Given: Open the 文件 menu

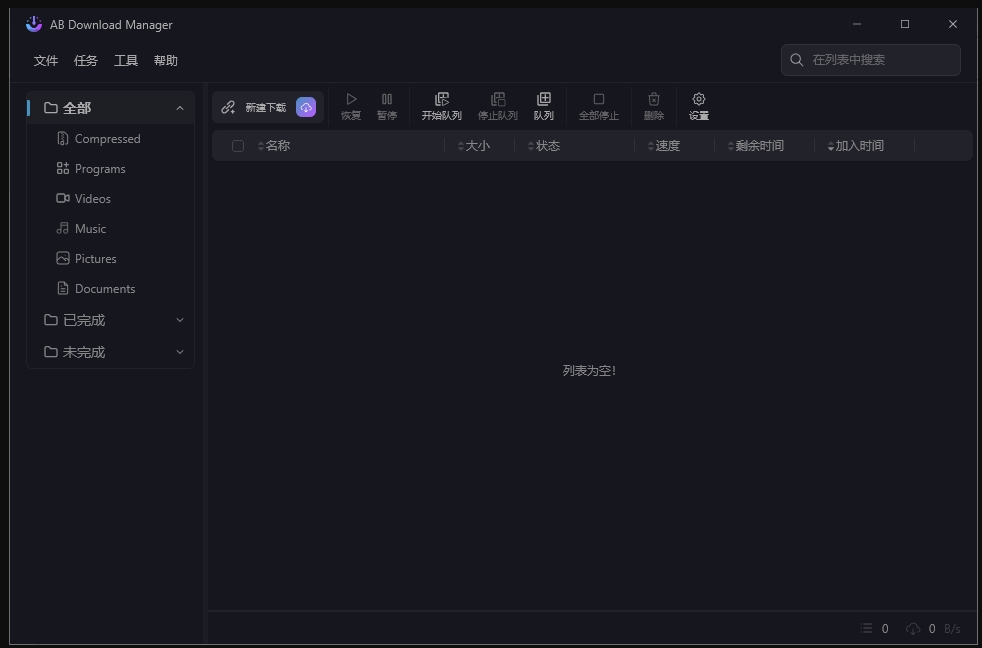Looking at the screenshot, I should click(x=46, y=61).
